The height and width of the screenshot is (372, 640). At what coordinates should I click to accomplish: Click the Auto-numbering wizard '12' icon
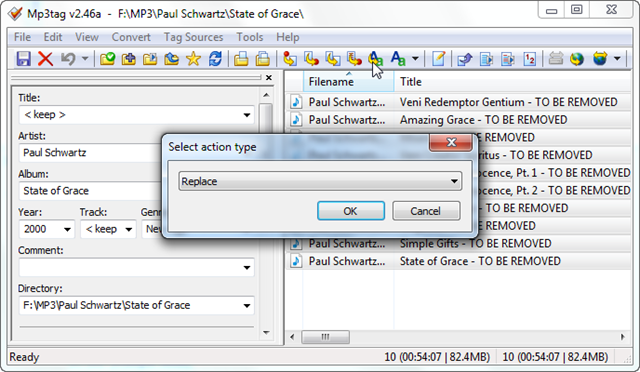click(x=529, y=59)
